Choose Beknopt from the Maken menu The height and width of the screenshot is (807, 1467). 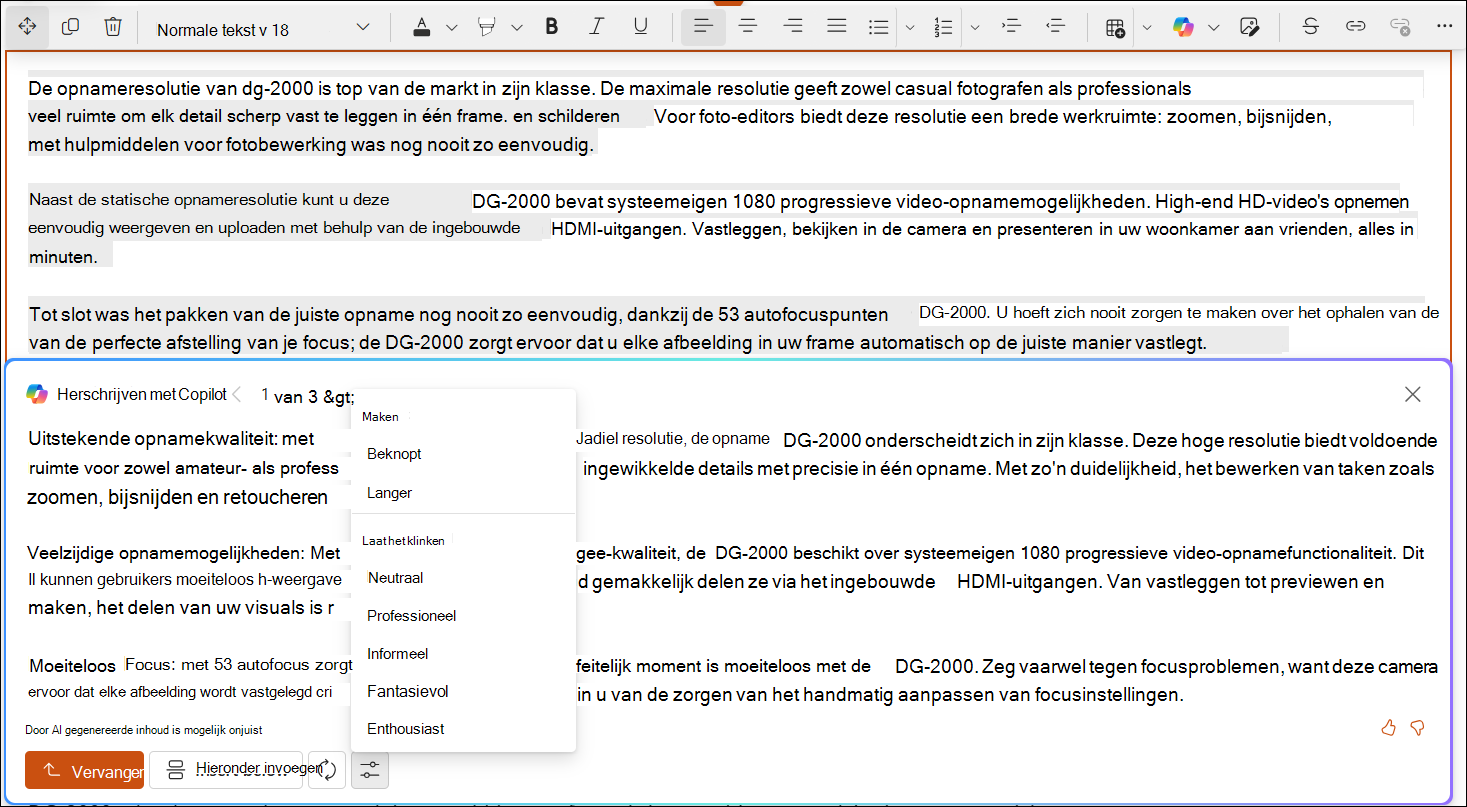pyautogui.click(x=464, y=454)
